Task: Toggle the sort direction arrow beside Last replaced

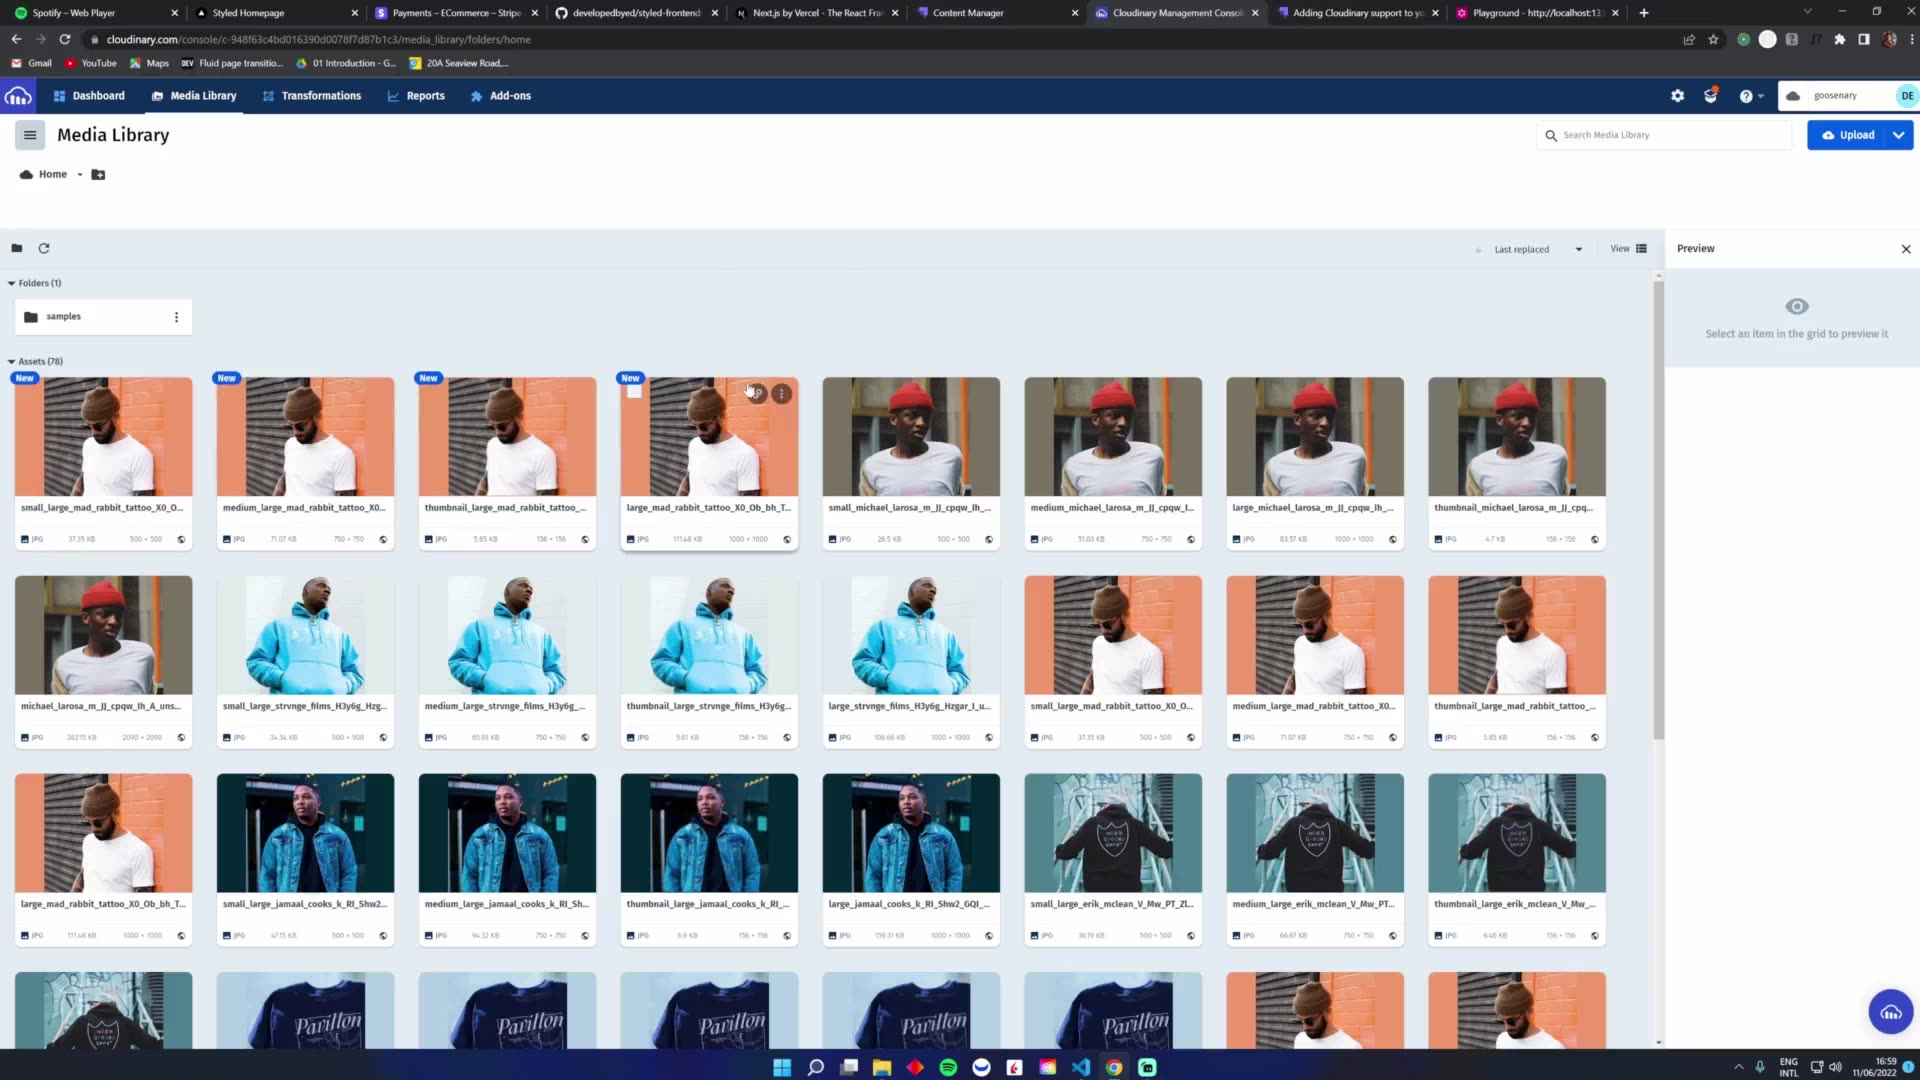Action: click(1478, 250)
